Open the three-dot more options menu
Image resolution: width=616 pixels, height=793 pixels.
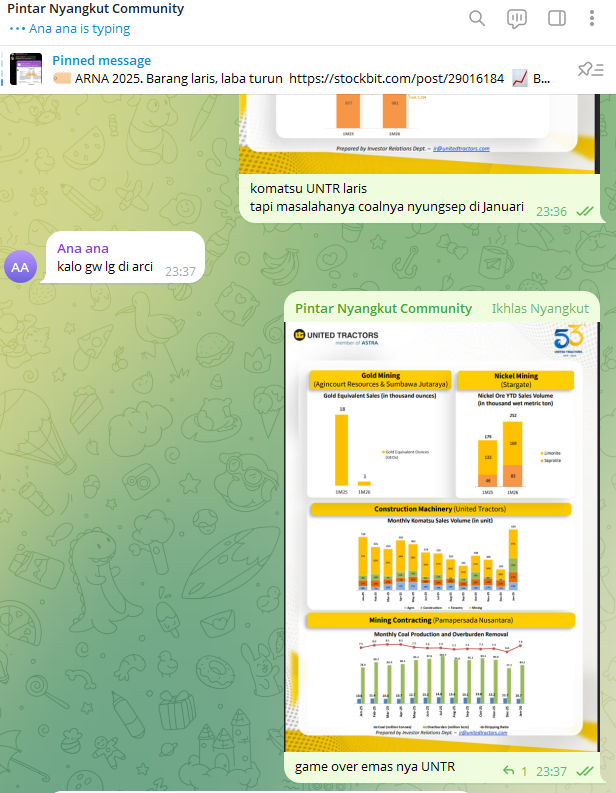(591, 18)
